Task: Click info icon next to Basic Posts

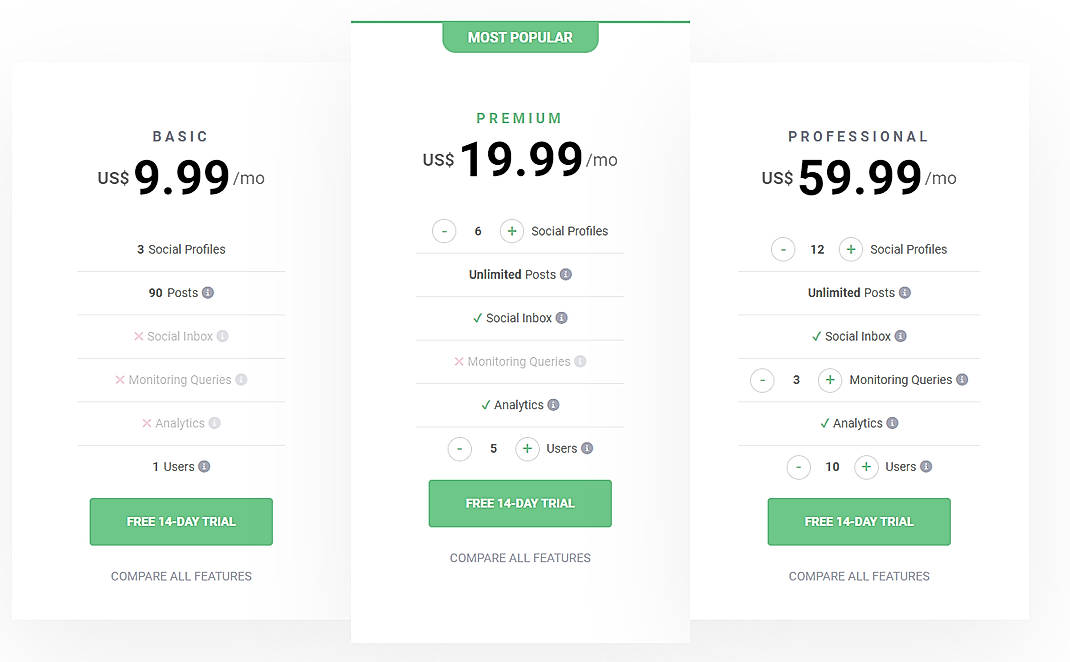Action: (x=208, y=293)
